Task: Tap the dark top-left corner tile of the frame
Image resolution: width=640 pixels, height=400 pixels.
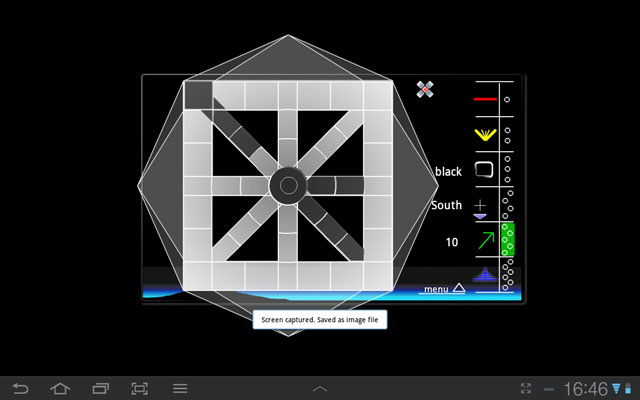Action: [x=198, y=95]
